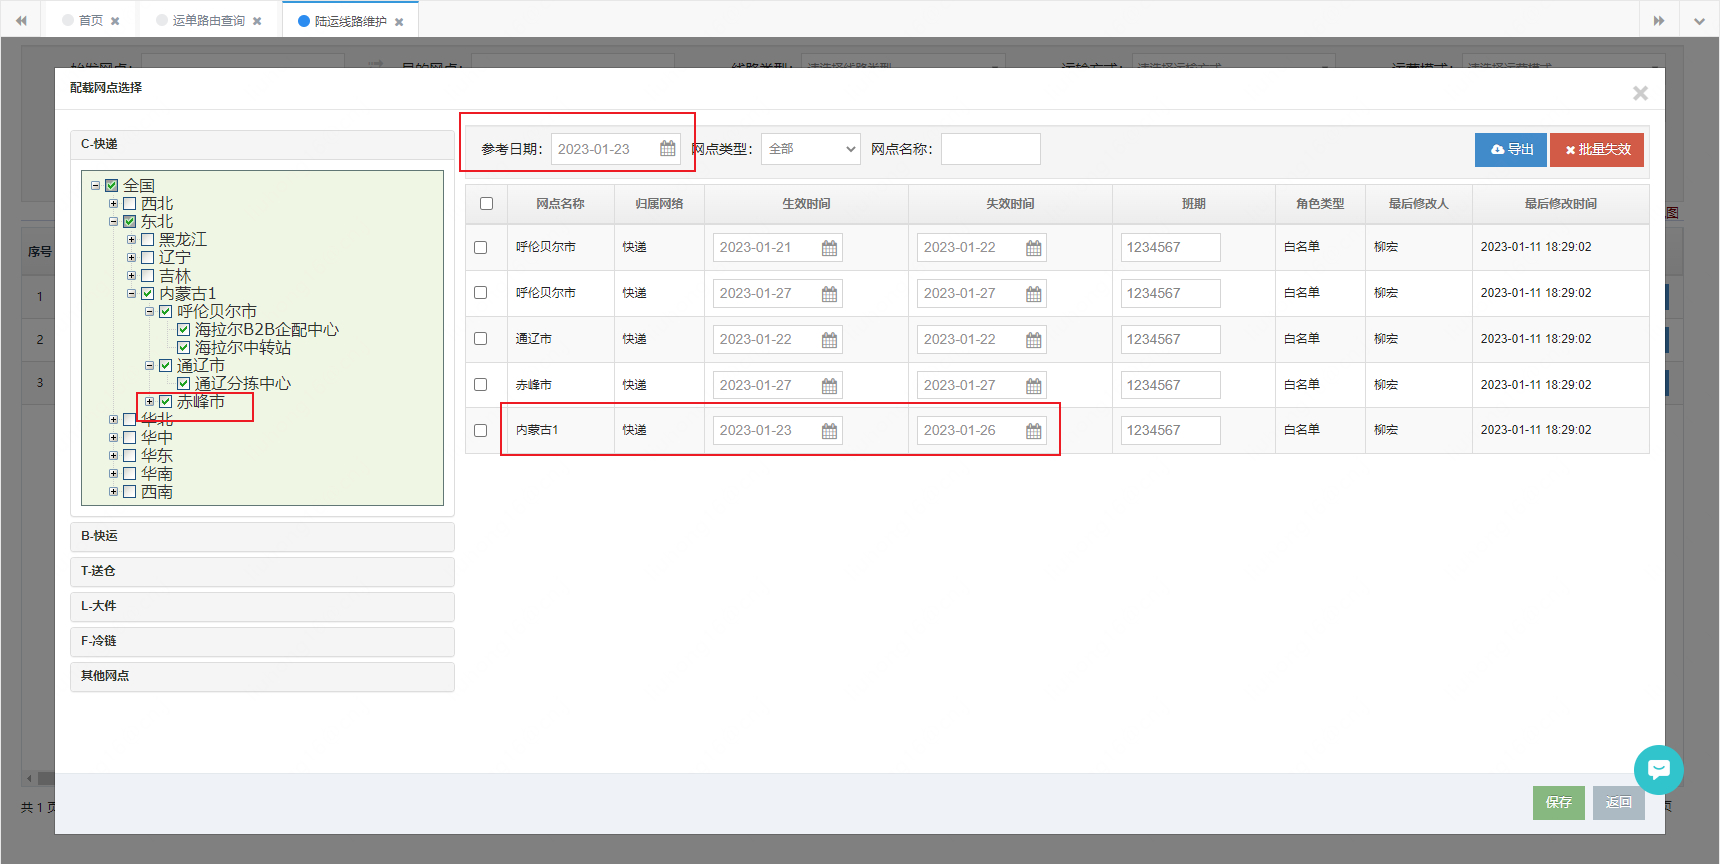
Task: Click the 保存 save button
Action: click(x=1558, y=803)
